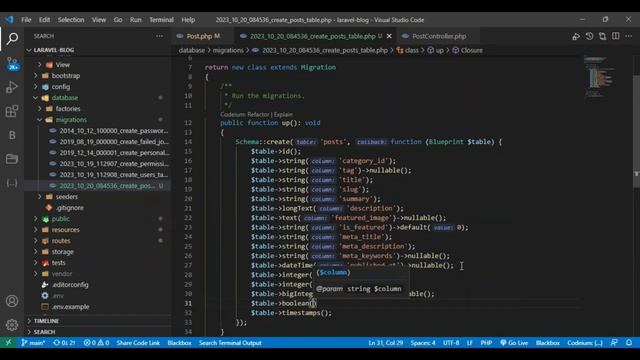This screenshot has height=360, width=640.
Task: Click the run file icon in editor toolbar
Action: (x=576, y=36)
